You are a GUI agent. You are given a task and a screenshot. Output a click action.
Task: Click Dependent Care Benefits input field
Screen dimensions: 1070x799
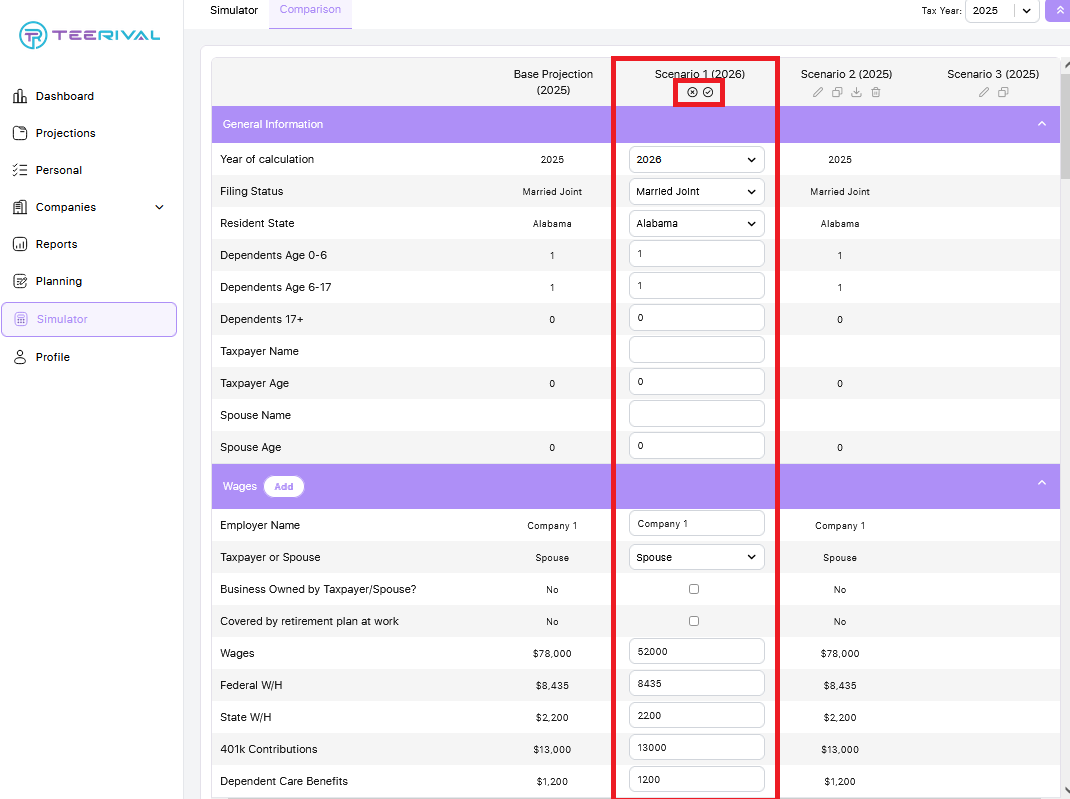(x=696, y=780)
